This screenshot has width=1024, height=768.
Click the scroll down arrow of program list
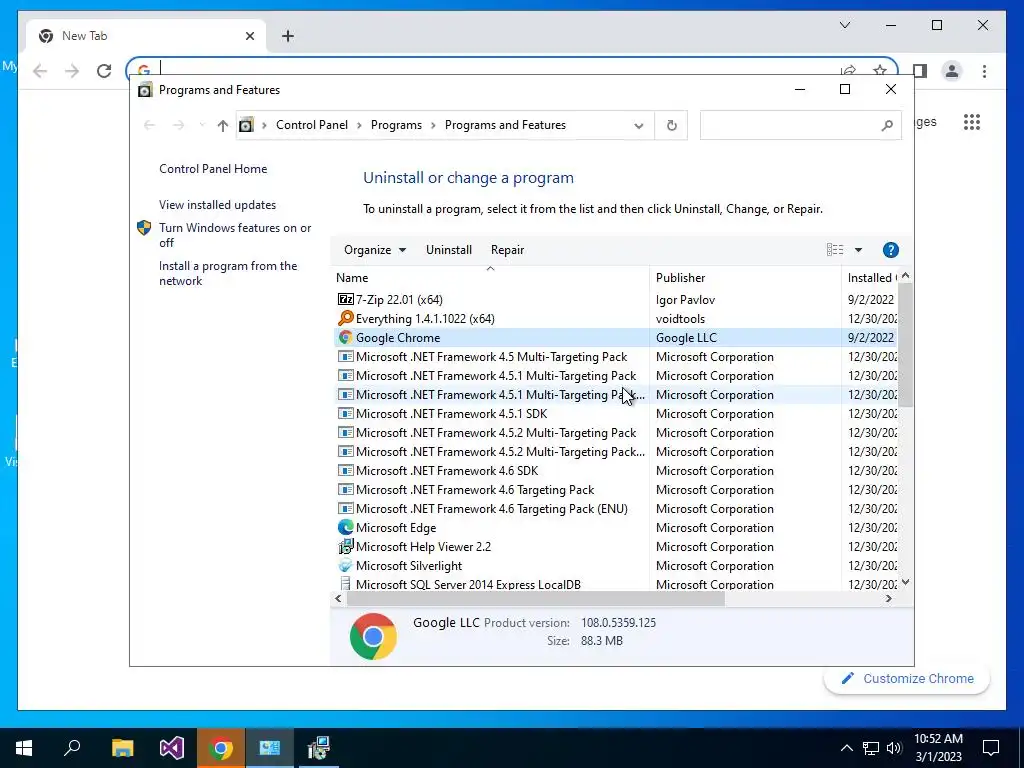pos(905,582)
